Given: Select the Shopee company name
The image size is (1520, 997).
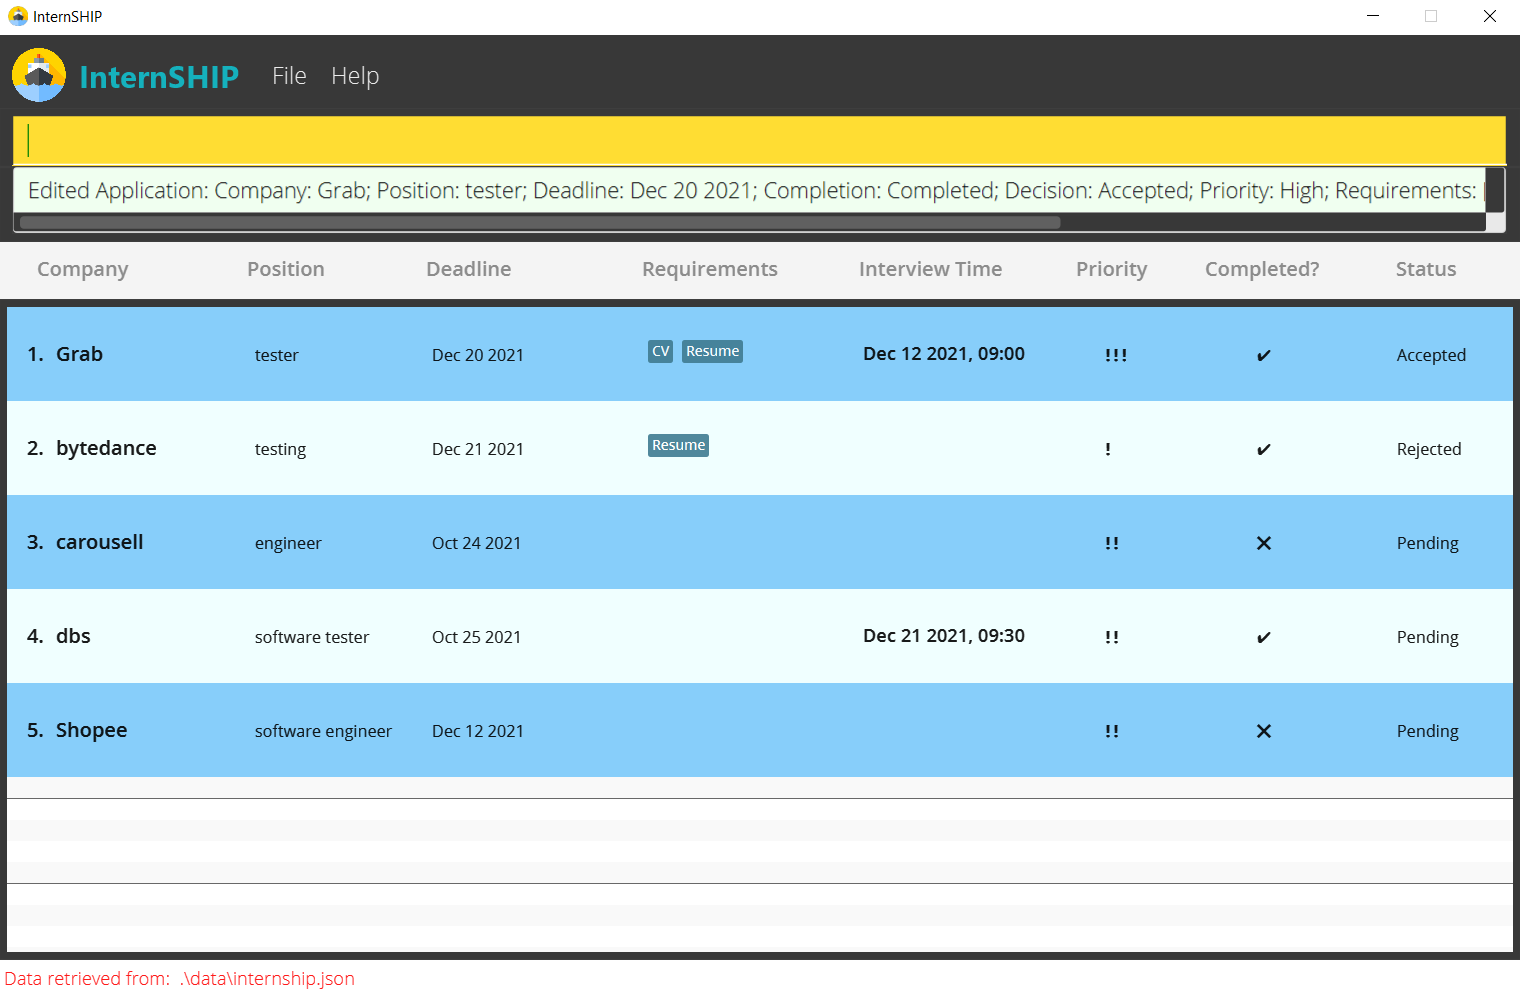Looking at the screenshot, I should click(x=92, y=730).
